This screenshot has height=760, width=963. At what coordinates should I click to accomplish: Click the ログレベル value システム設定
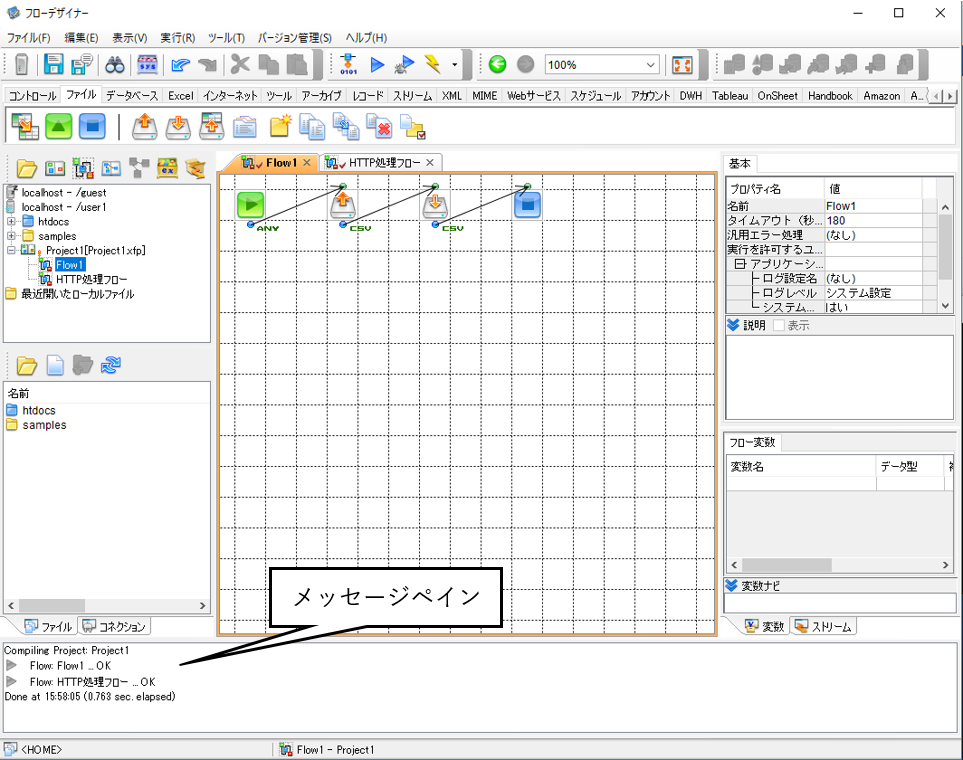point(873,292)
